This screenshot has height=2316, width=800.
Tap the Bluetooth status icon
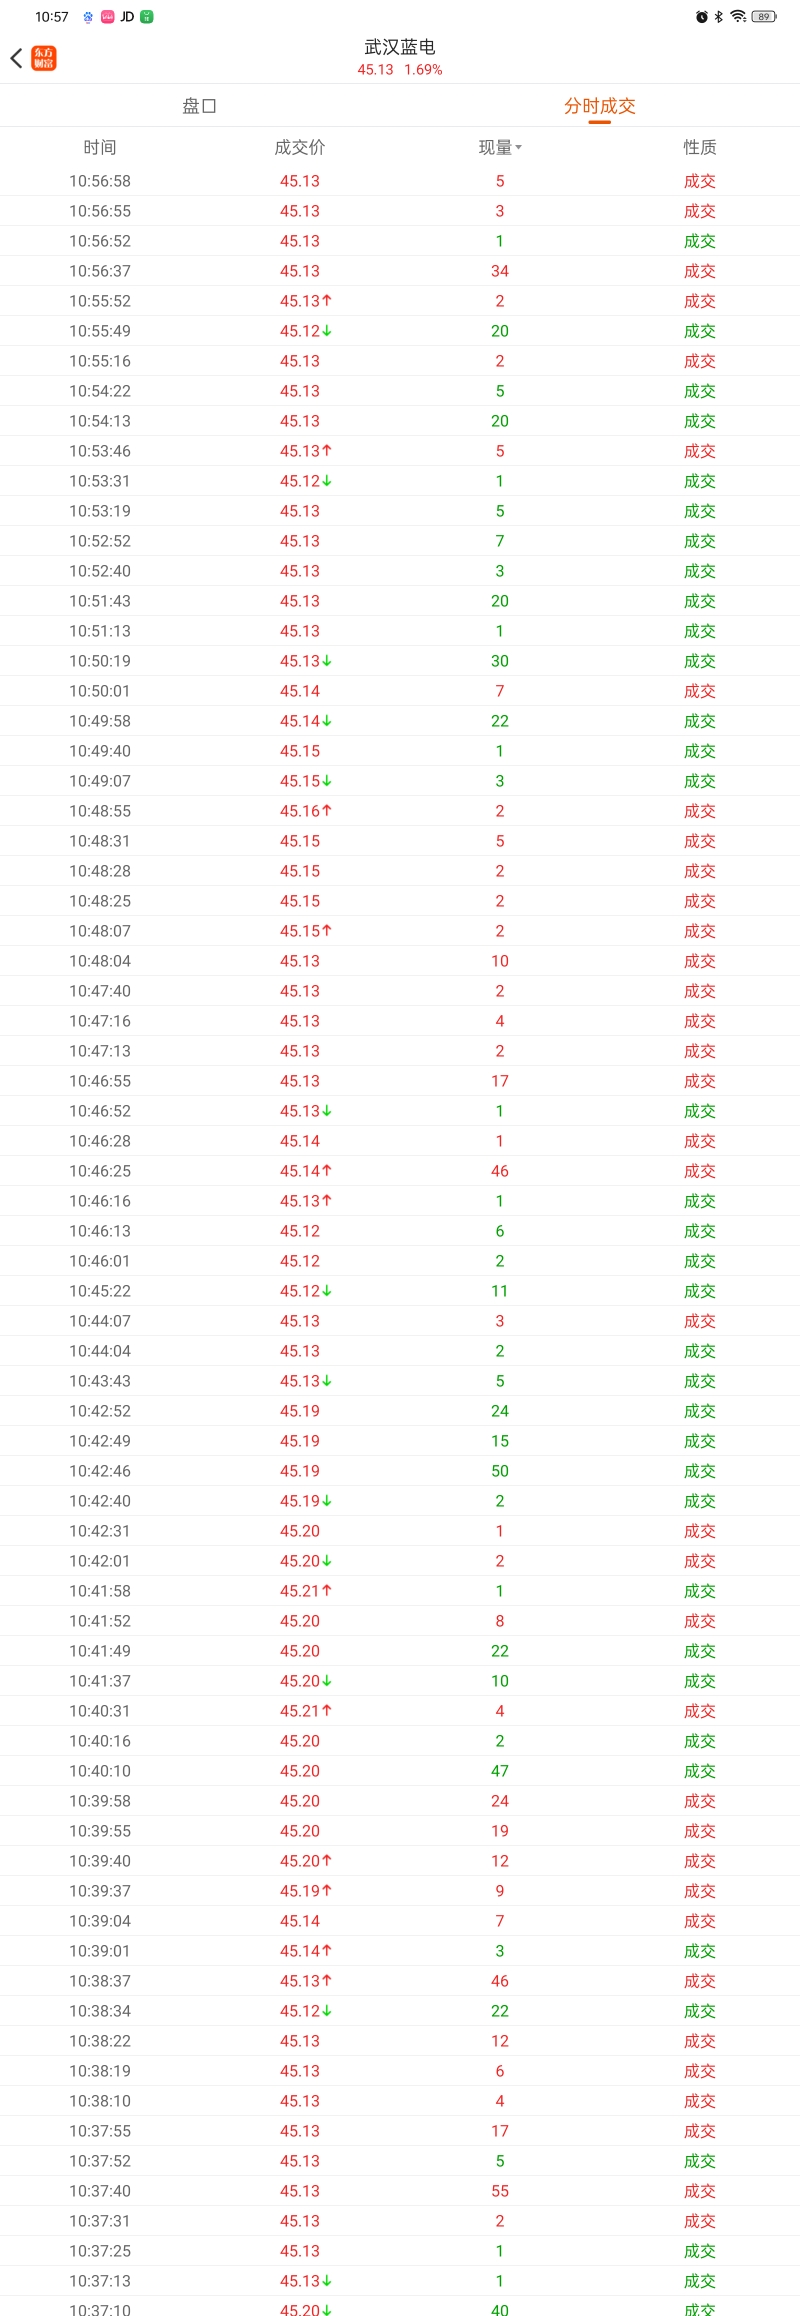click(x=718, y=17)
